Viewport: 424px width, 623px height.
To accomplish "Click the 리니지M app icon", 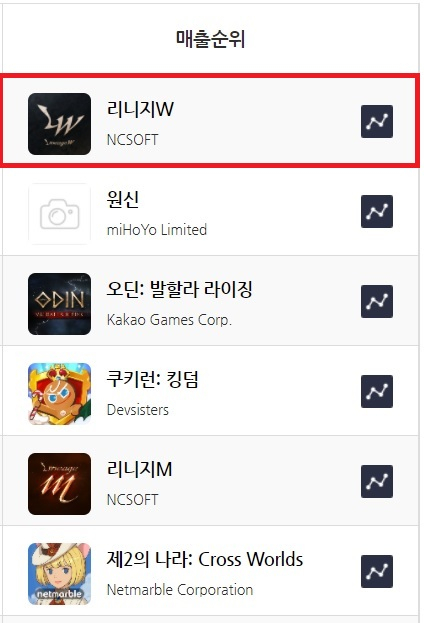I will [60, 484].
